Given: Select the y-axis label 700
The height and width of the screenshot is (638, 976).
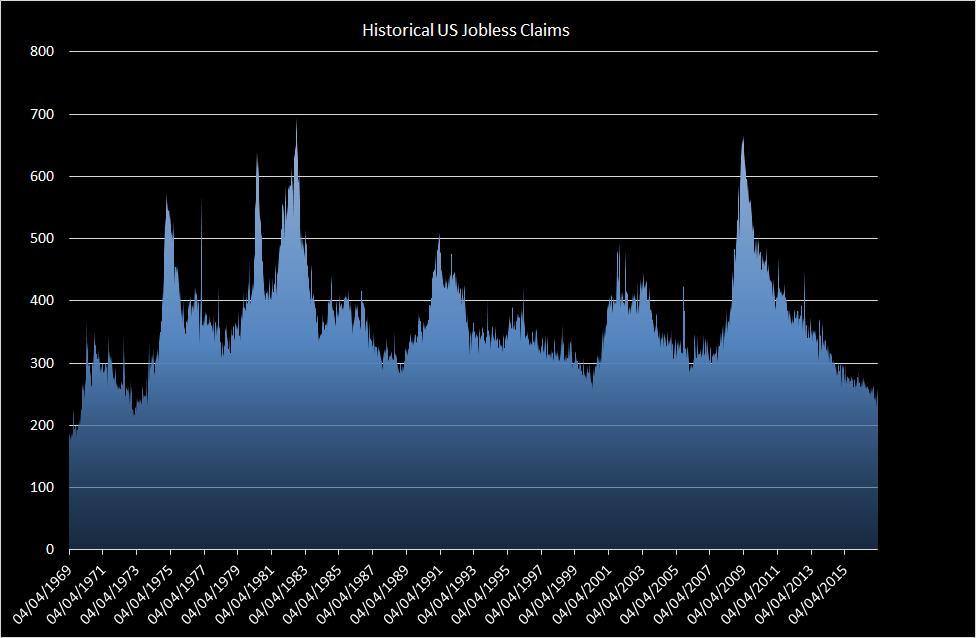Looking at the screenshot, I should pos(42,115).
